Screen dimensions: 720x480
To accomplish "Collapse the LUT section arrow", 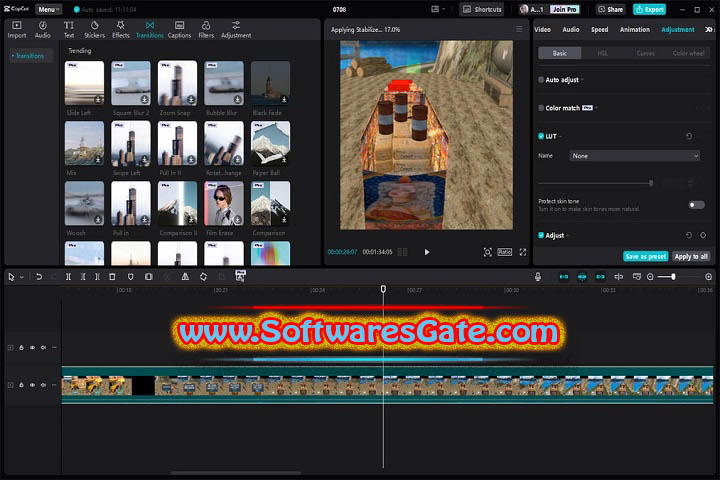I will (x=561, y=136).
